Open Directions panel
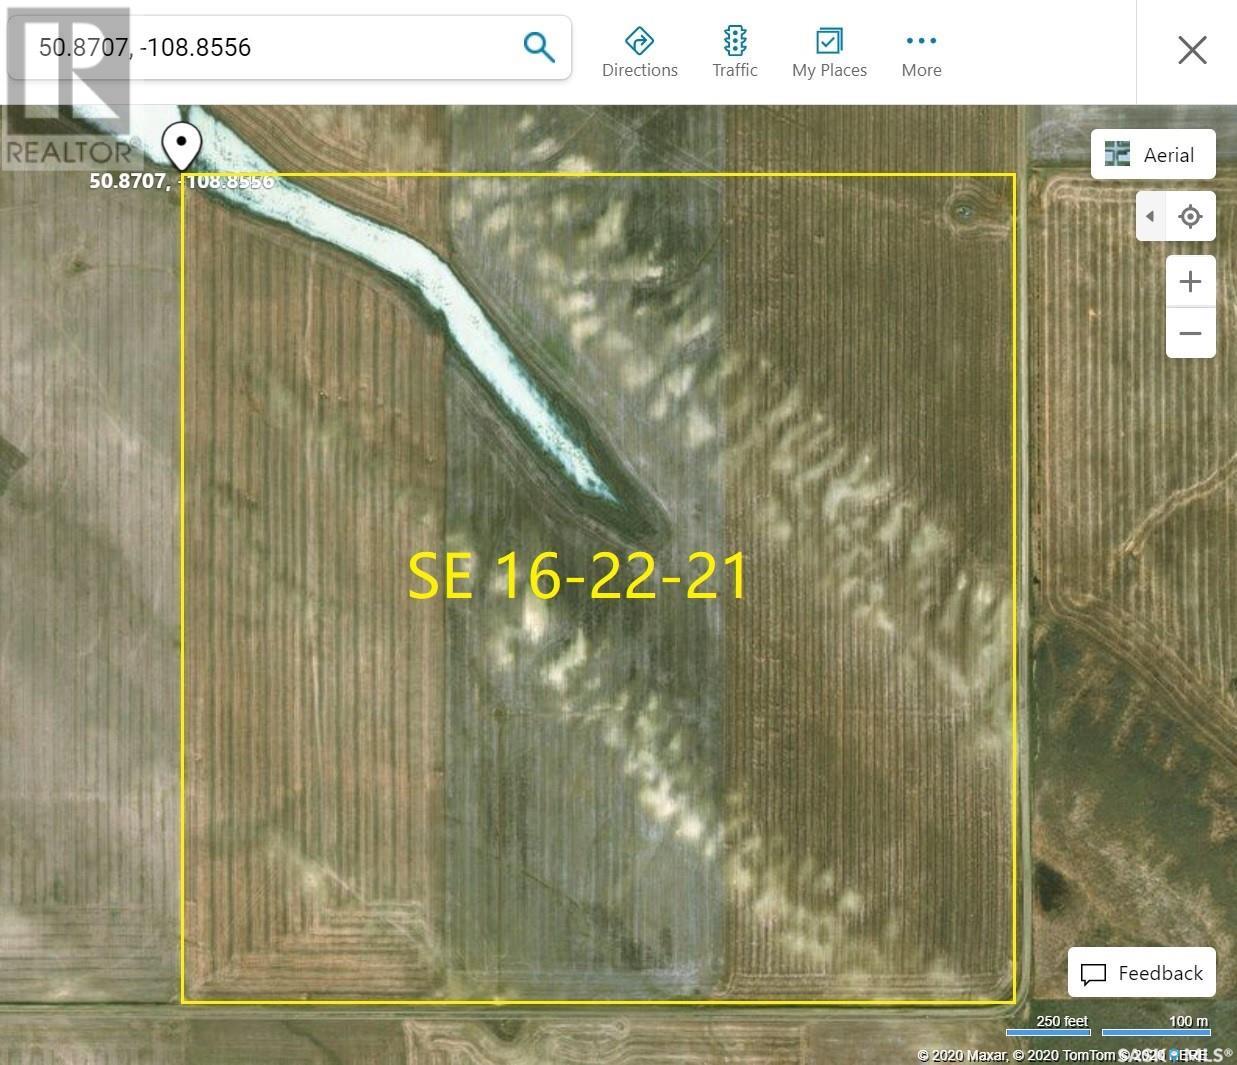Image resolution: width=1237 pixels, height=1065 pixels. (639, 52)
